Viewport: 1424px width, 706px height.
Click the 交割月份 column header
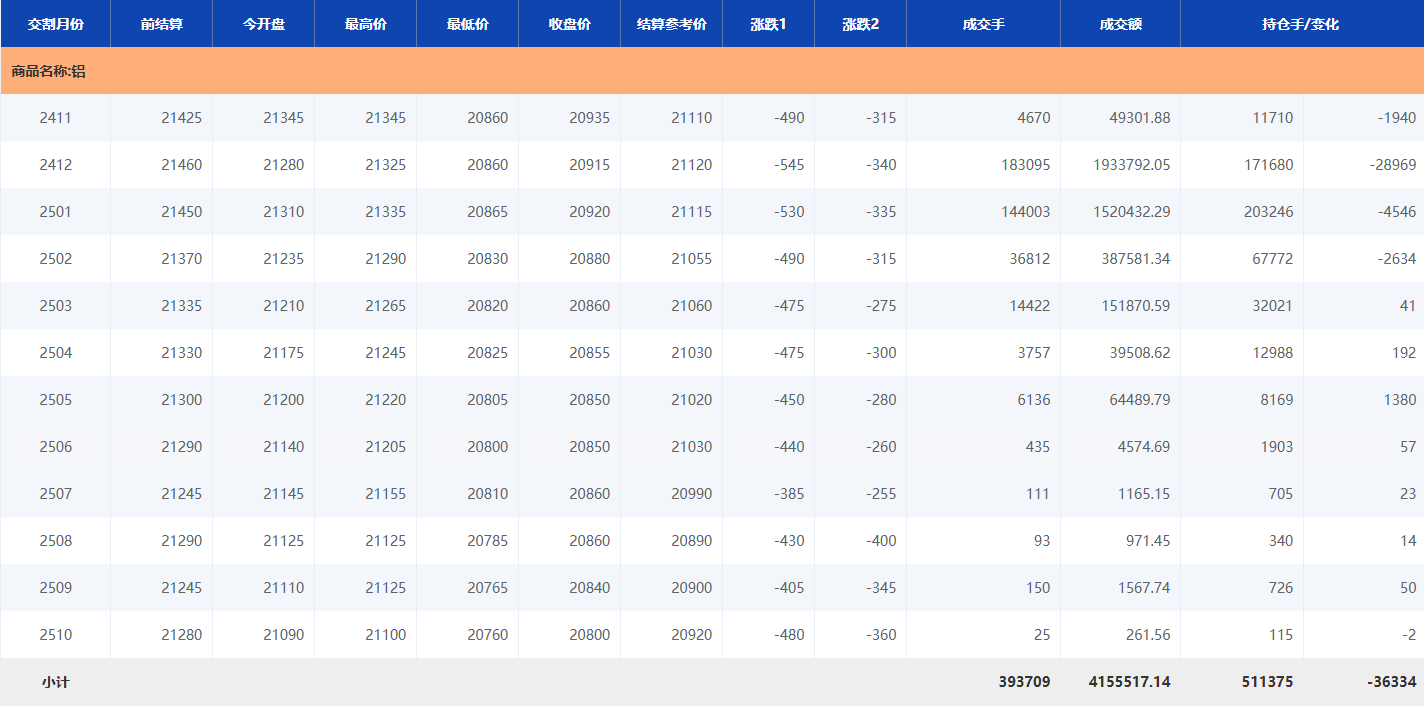coord(55,24)
